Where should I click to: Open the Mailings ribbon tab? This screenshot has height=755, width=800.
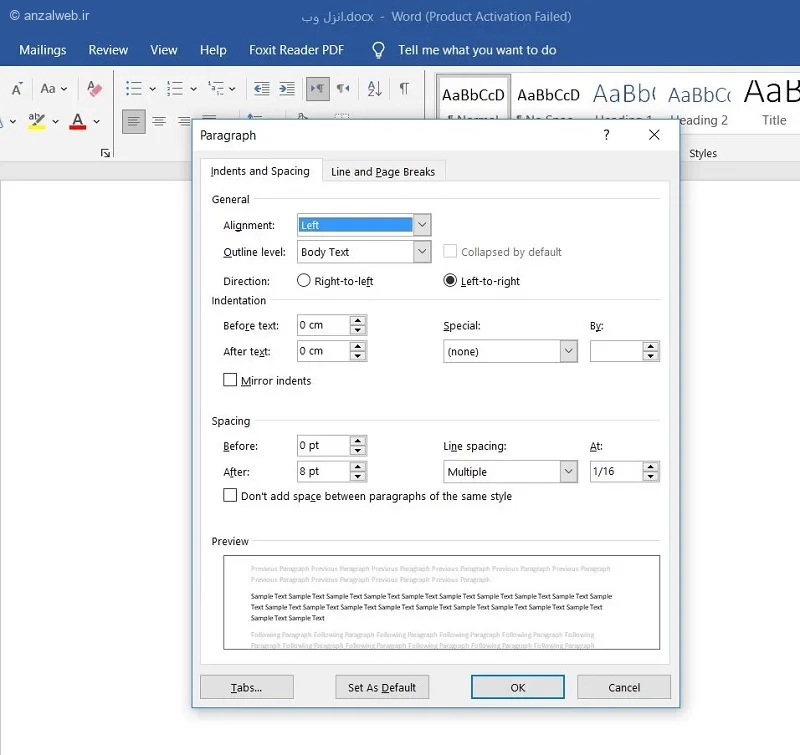click(43, 50)
